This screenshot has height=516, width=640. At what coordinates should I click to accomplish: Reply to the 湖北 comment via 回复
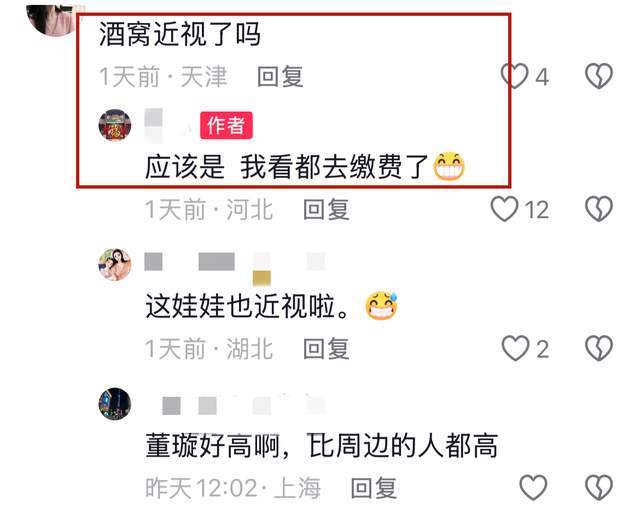[326, 349]
